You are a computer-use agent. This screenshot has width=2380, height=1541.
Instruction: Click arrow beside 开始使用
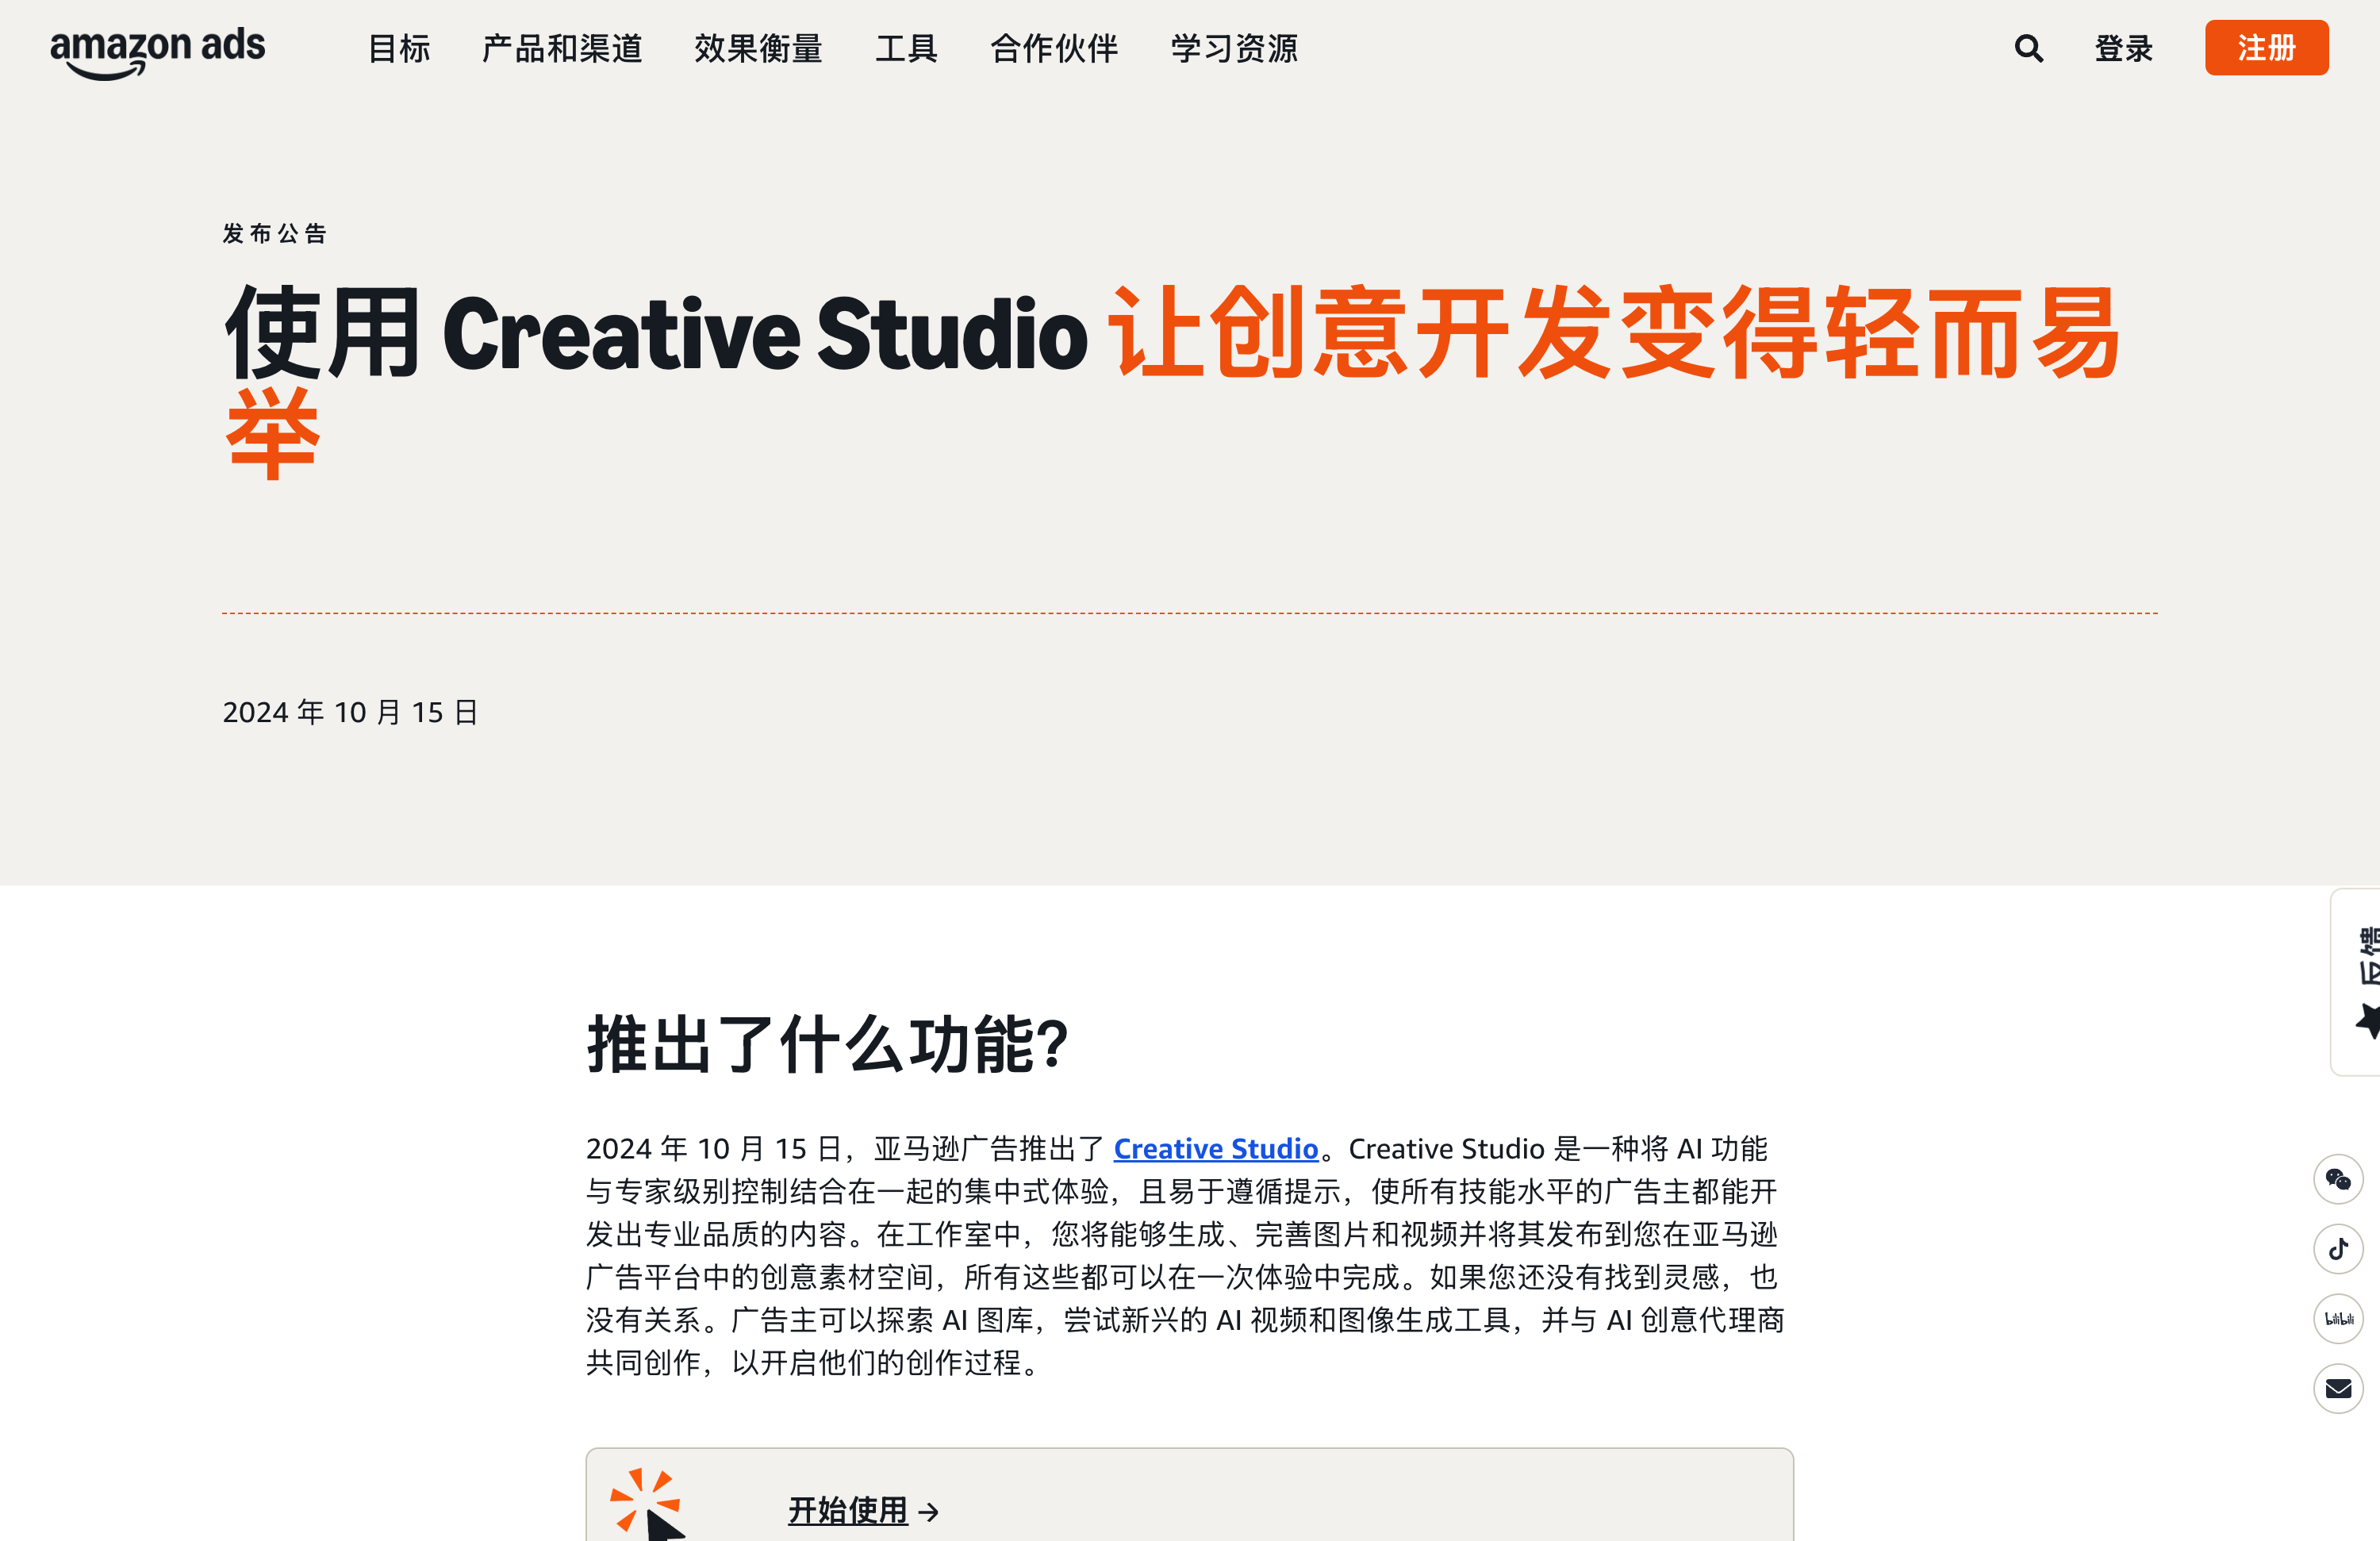(x=929, y=1512)
